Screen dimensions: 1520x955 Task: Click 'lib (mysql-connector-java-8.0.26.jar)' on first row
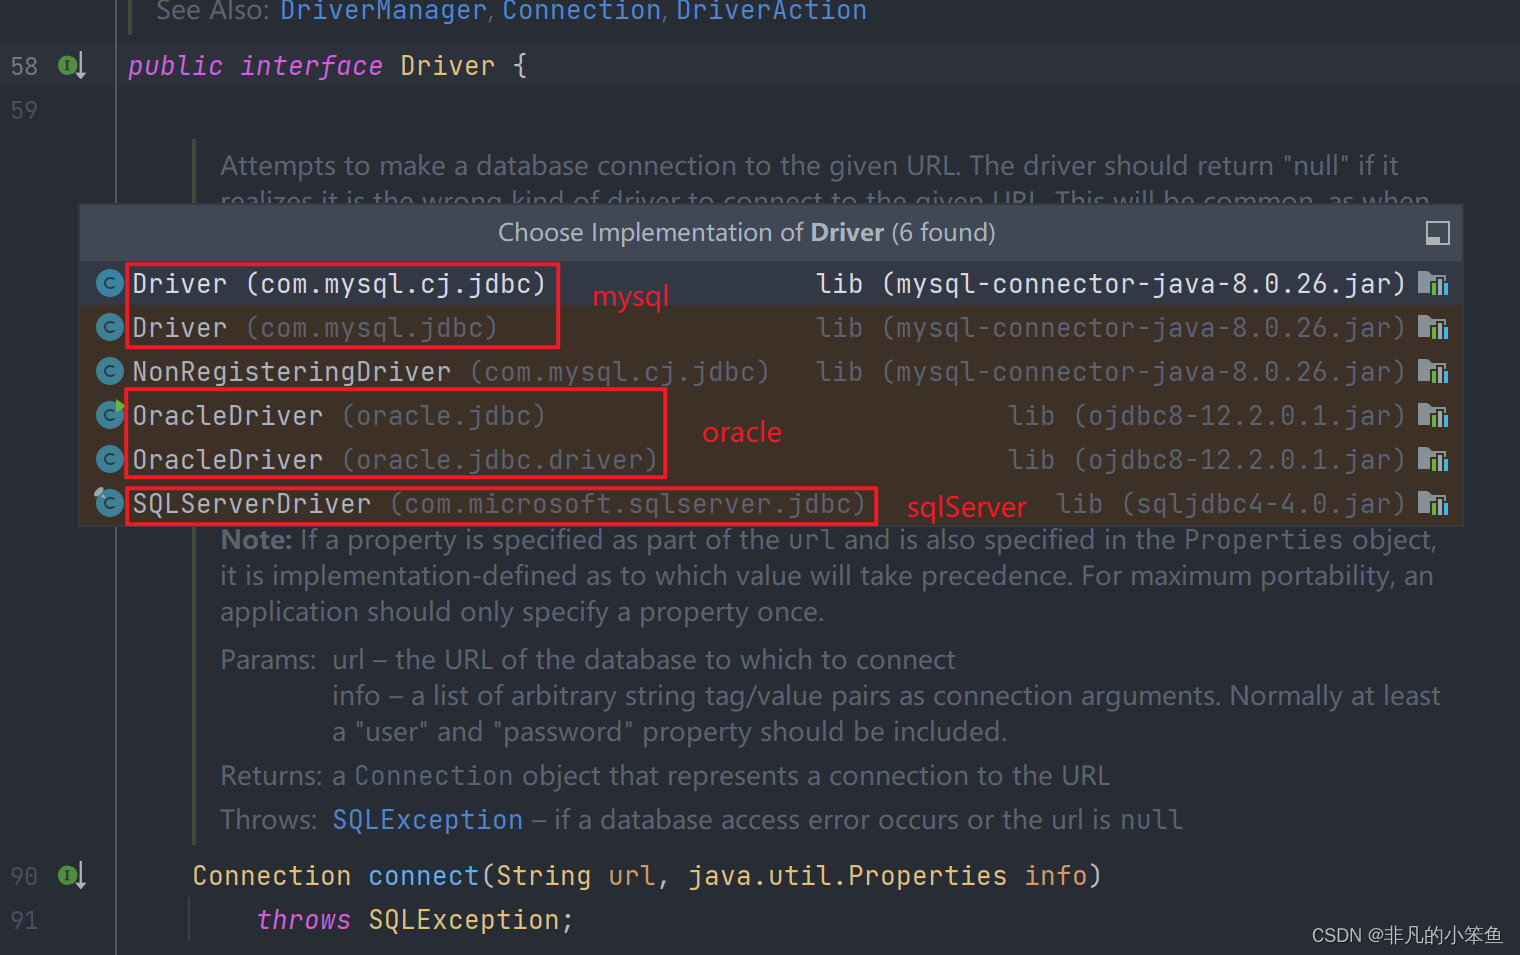pos(1111,284)
